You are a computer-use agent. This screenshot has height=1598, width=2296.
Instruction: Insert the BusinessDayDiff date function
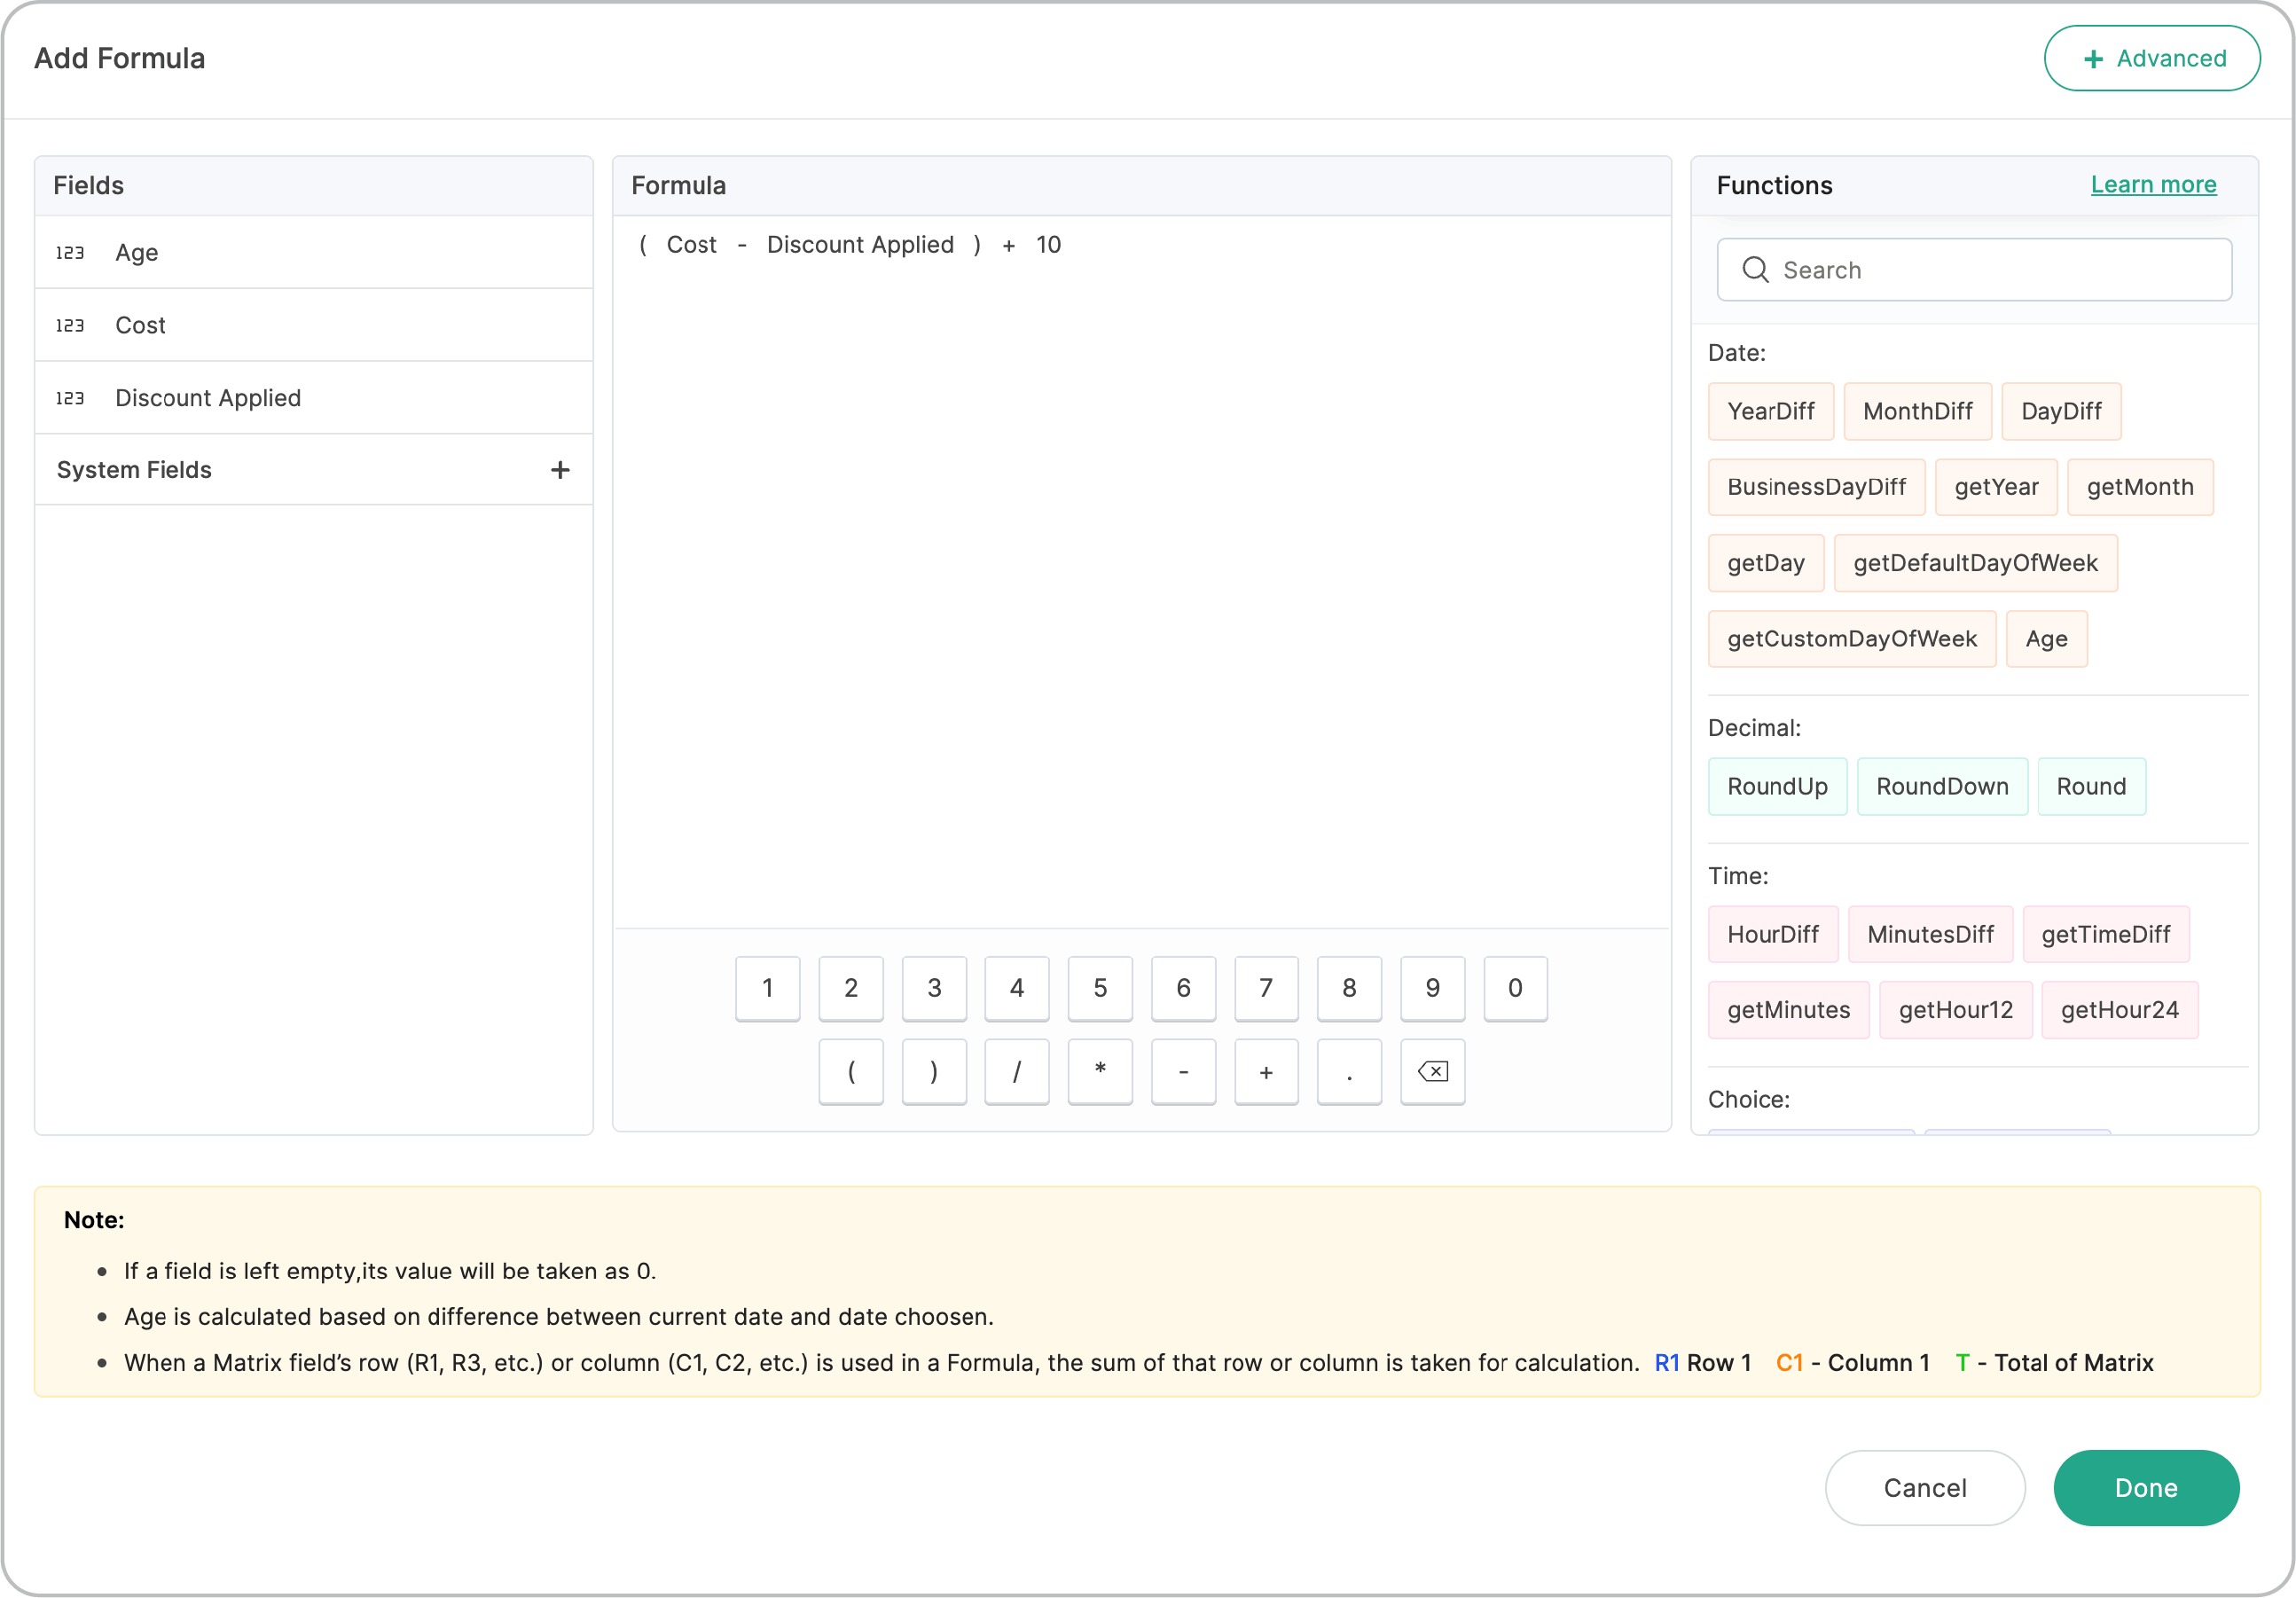tap(1816, 487)
